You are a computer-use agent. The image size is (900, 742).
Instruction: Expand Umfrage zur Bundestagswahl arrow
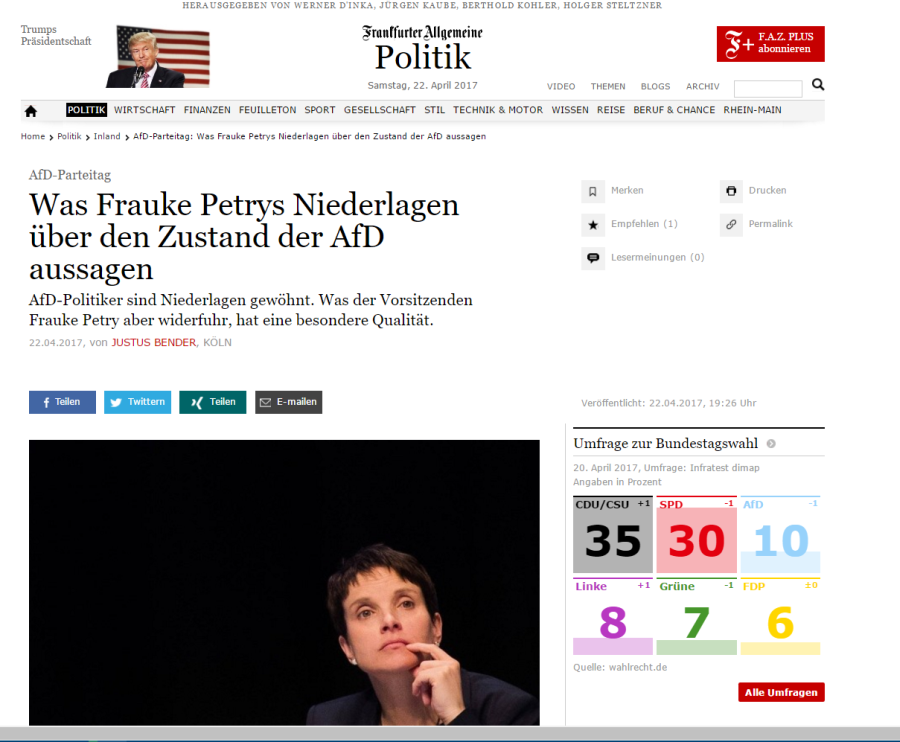point(771,444)
